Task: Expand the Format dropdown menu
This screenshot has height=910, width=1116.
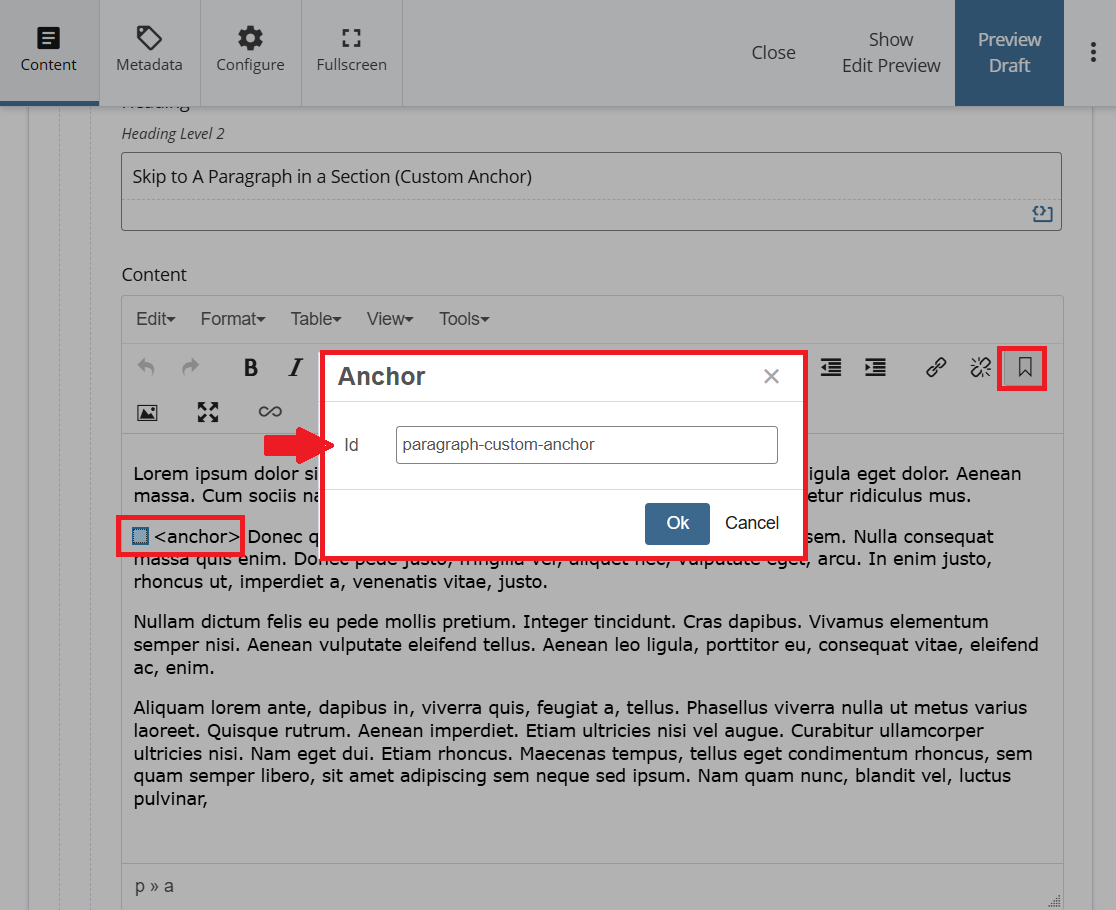Action: click(x=232, y=319)
